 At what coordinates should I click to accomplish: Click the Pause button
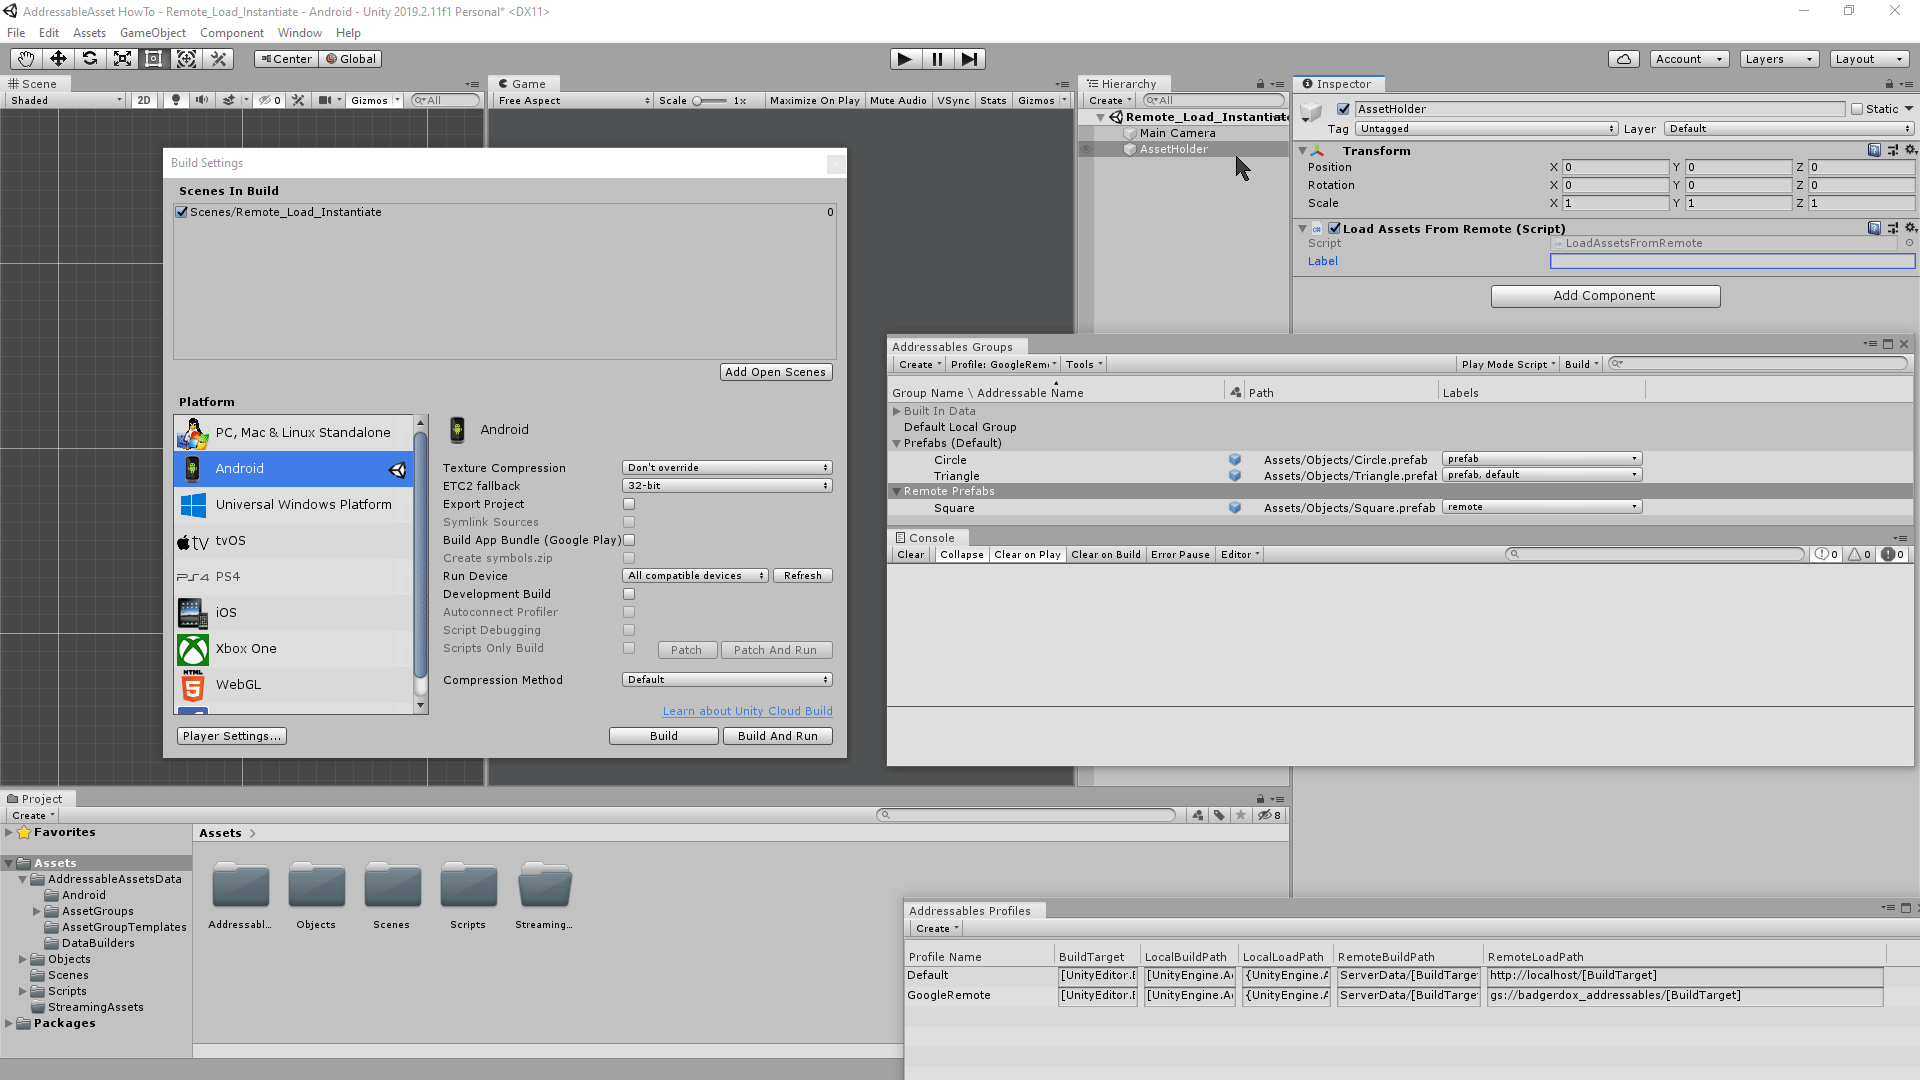(937, 59)
